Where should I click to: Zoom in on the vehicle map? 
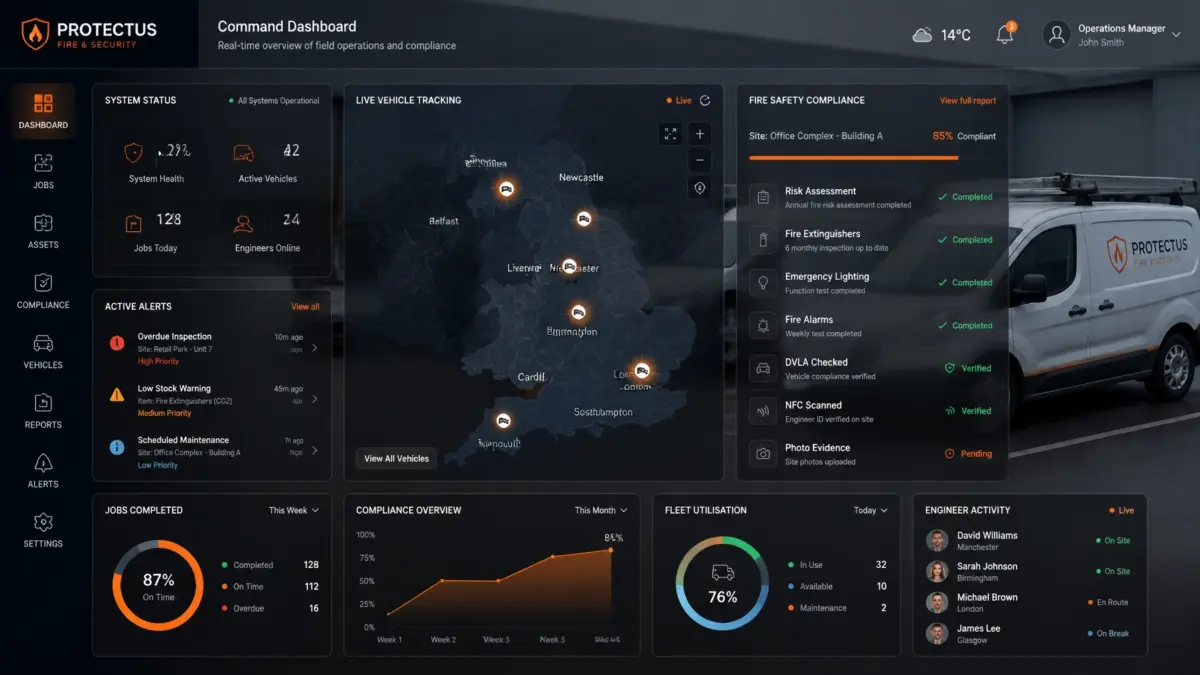coord(700,134)
